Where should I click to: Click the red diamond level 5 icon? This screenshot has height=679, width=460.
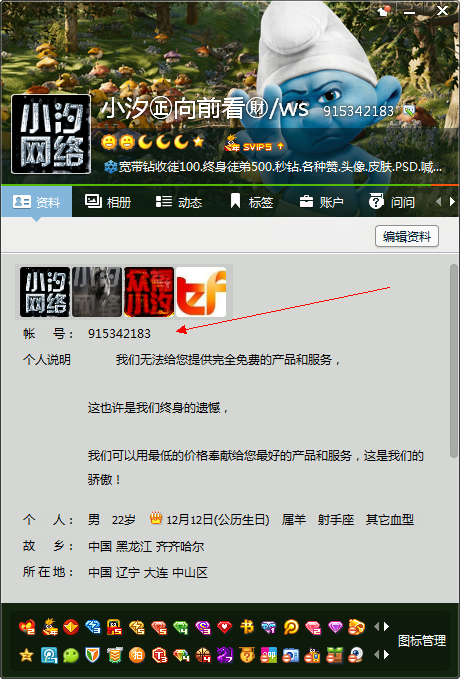pyautogui.click(x=159, y=627)
